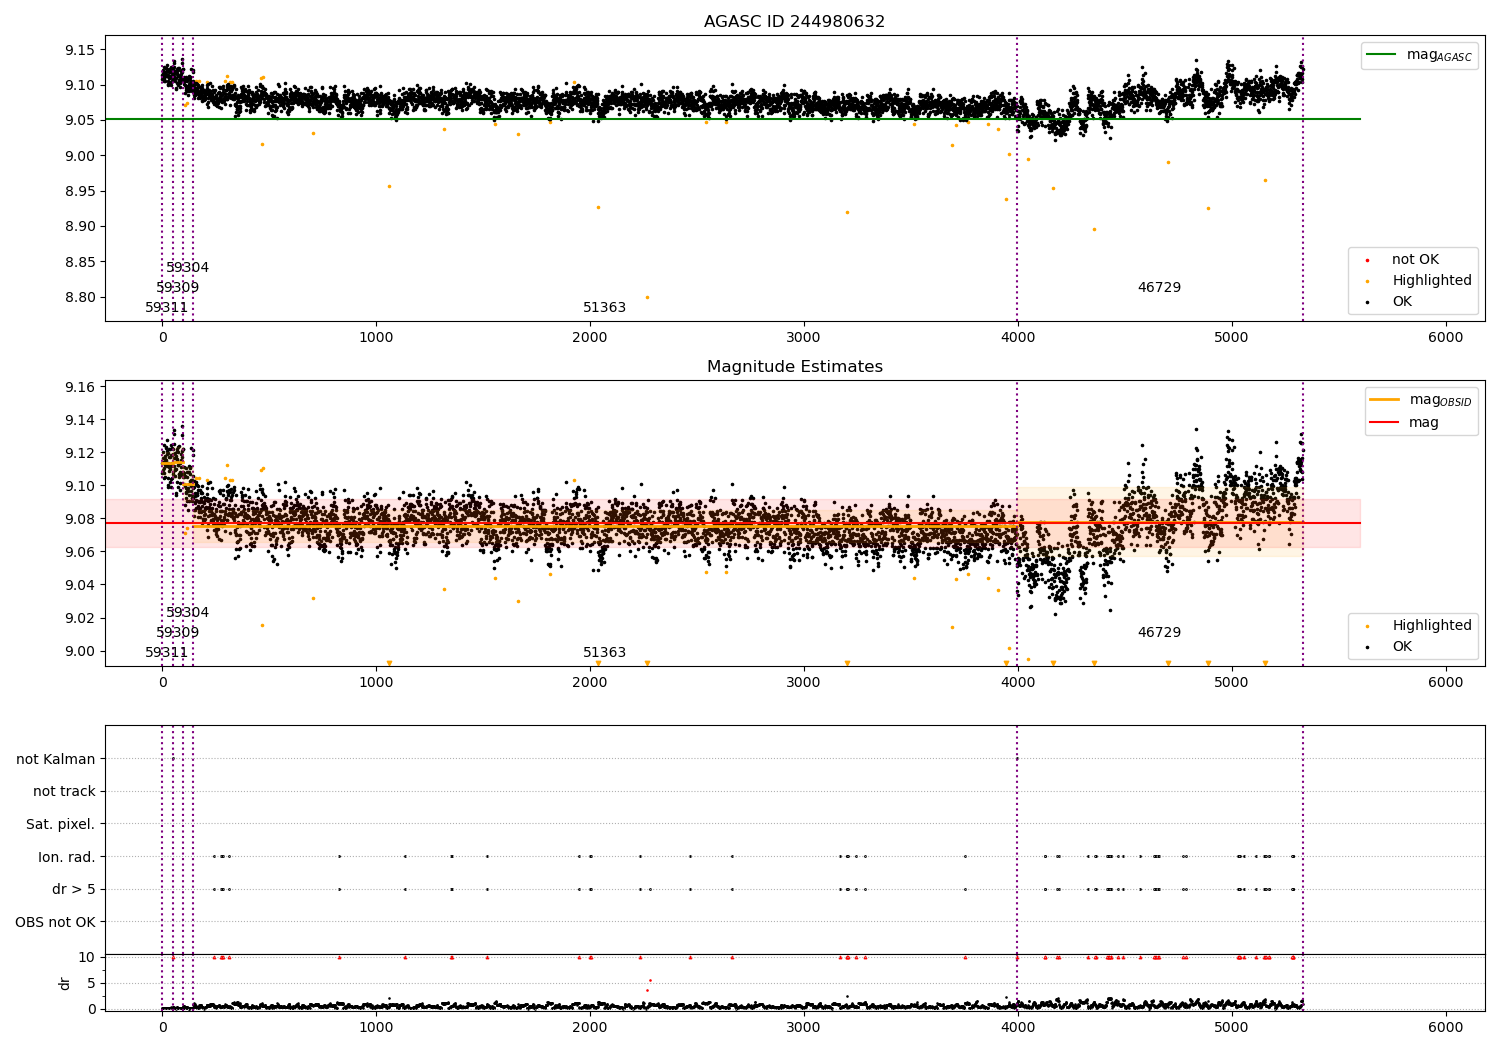1500x1050 pixels.
Task: Click the 4000 x-tick under the bottom plot
Action: 1018,1026
